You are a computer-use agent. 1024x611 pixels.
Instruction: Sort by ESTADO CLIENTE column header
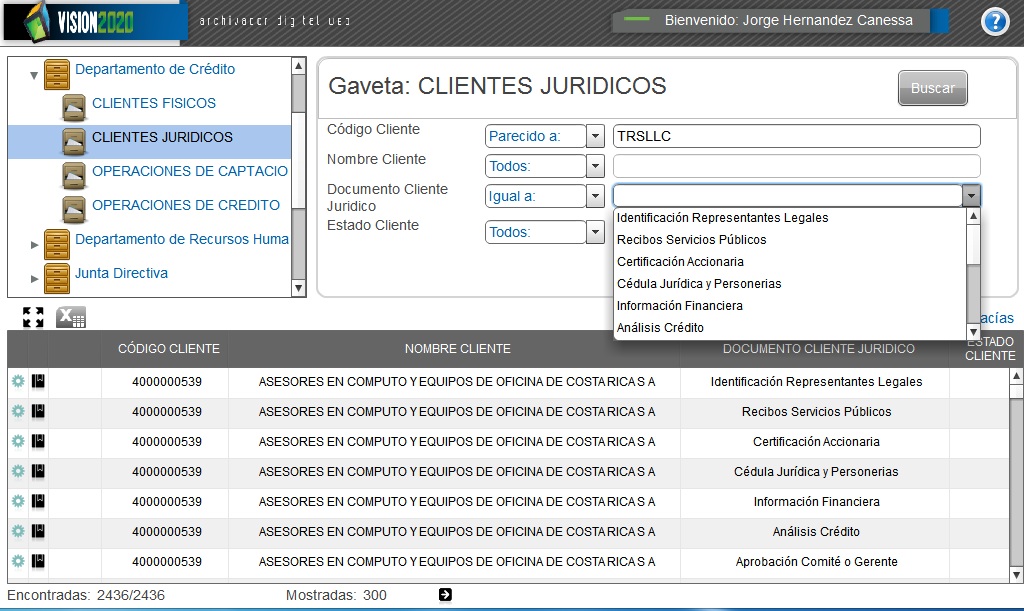[x=989, y=349]
